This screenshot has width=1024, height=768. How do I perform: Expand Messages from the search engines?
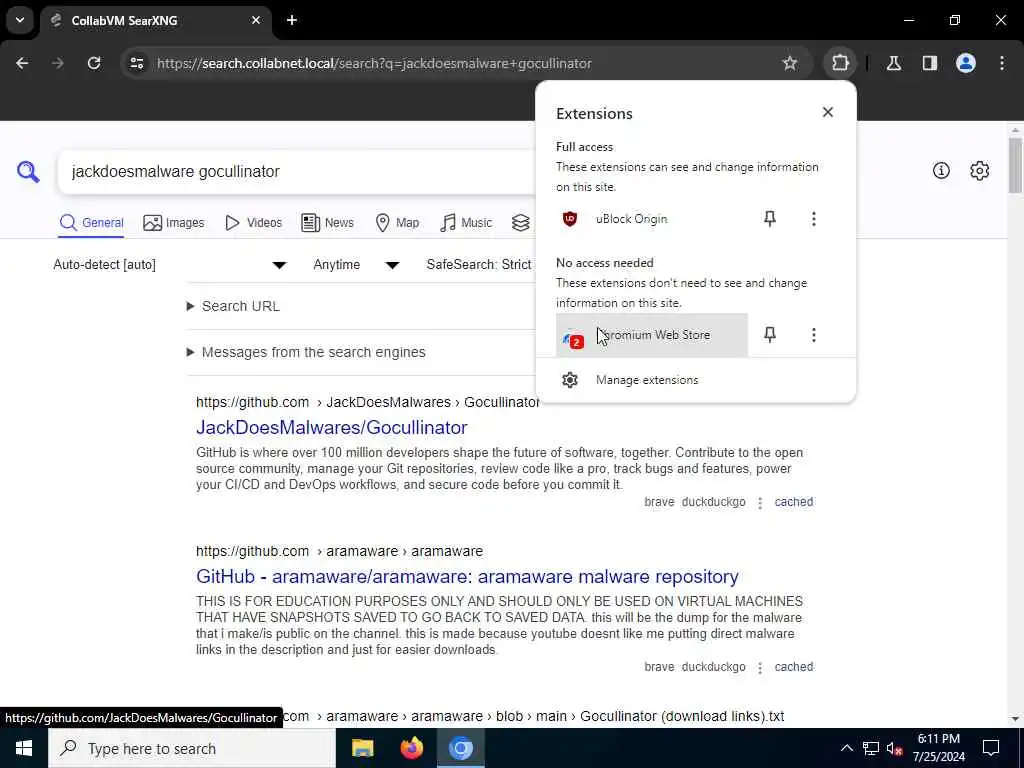[x=306, y=352]
